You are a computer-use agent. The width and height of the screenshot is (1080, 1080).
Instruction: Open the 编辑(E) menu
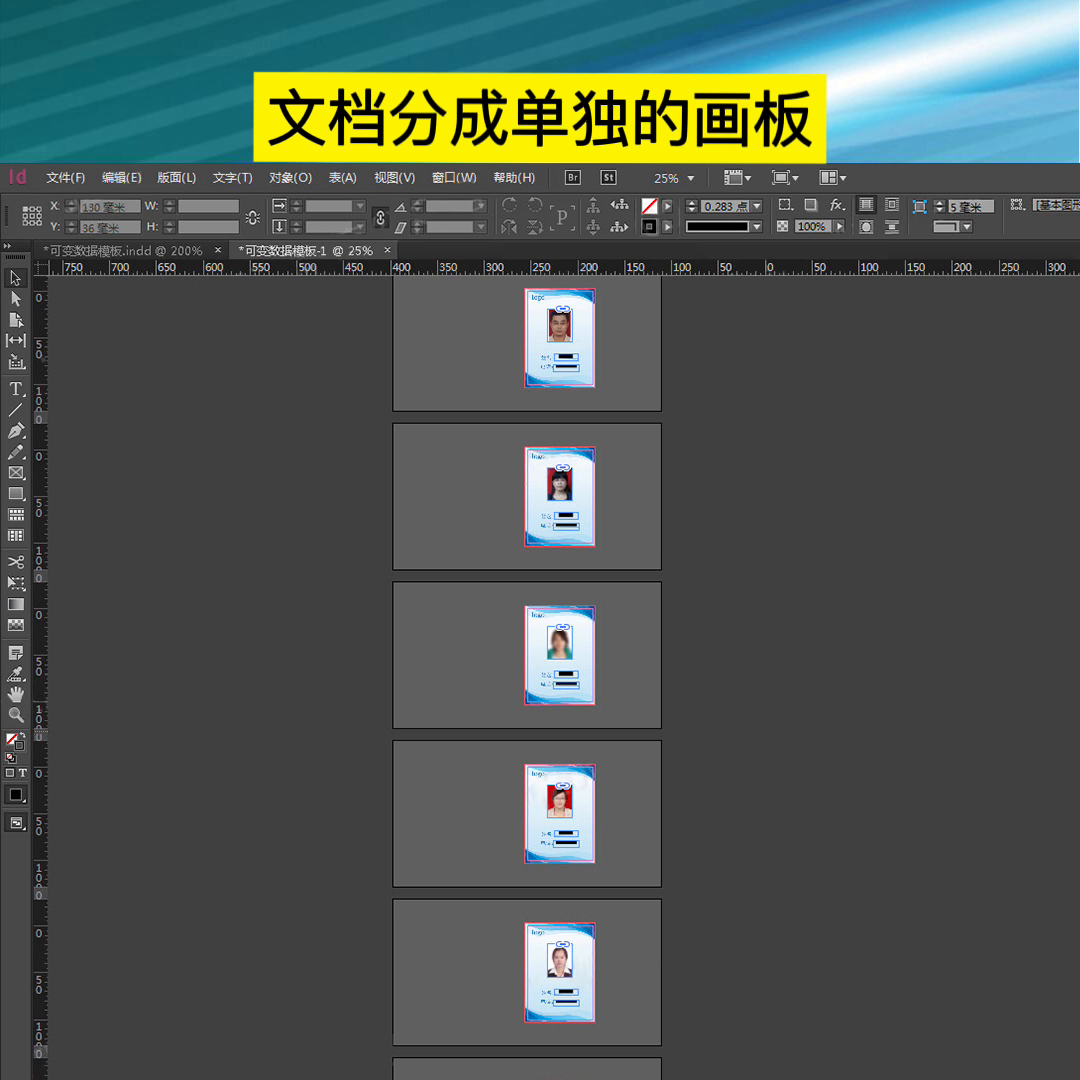(x=121, y=178)
